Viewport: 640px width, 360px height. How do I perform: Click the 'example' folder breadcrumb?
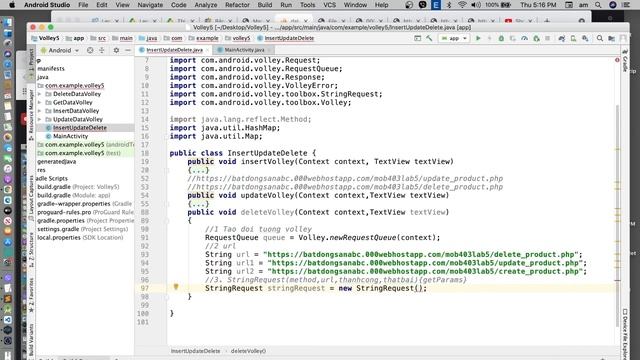click(203, 38)
